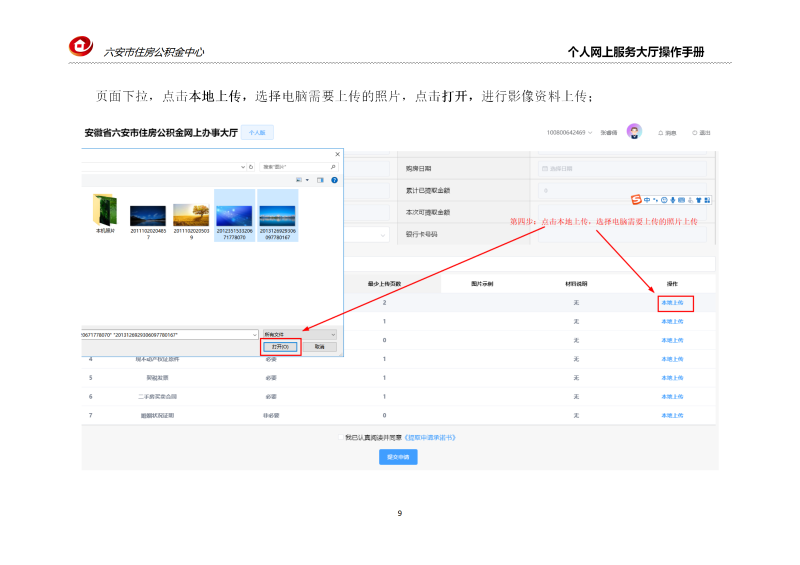Open the Sogou soft keyboard icon
Screen dimensions: 800x565
pos(681,200)
